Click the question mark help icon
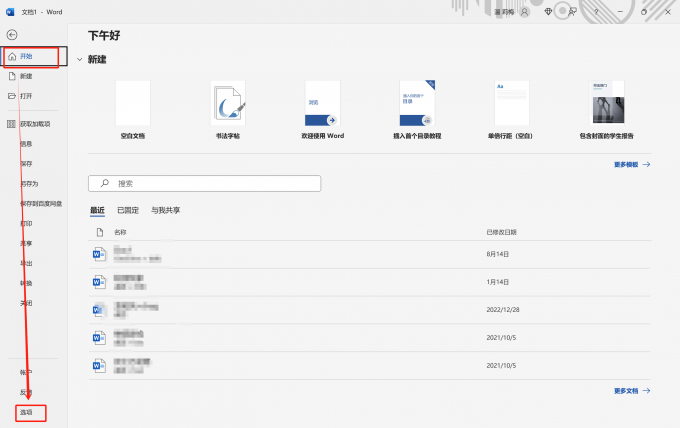The width and height of the screenshot is (680, 428). coord(597,12)
